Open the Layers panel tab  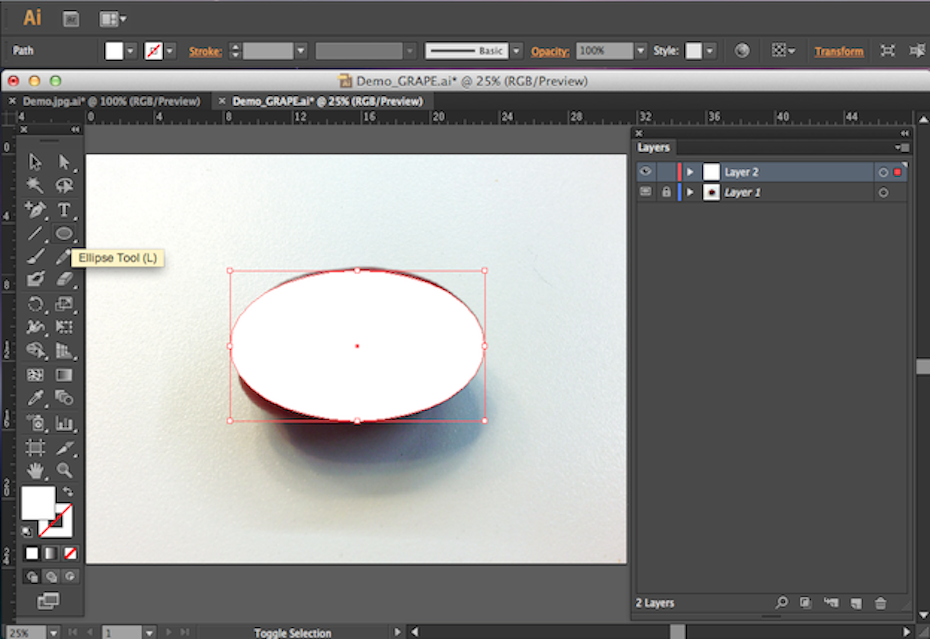coord(654,148)
